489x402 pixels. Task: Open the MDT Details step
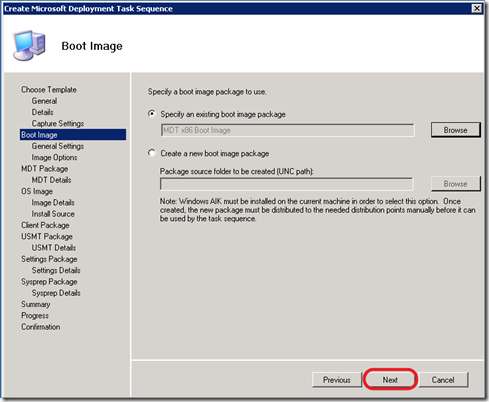click(x=51, y=180)
